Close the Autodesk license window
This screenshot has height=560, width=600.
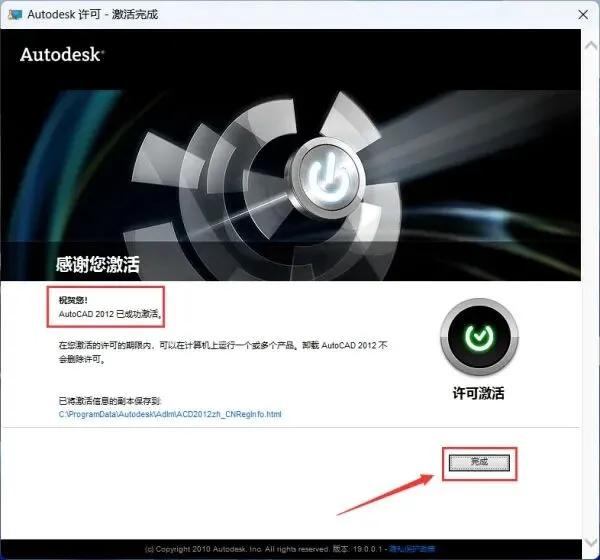tap(583, 15)
